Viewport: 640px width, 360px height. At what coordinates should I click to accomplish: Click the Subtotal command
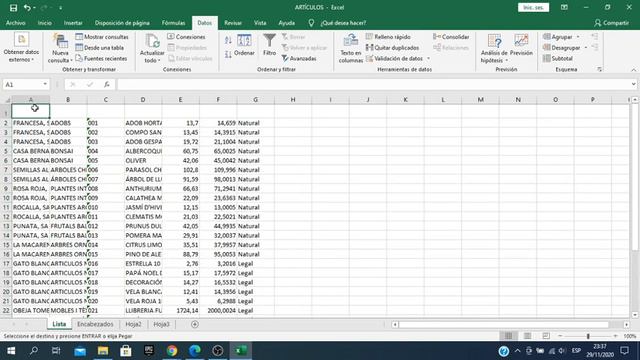tap(558, 58)
